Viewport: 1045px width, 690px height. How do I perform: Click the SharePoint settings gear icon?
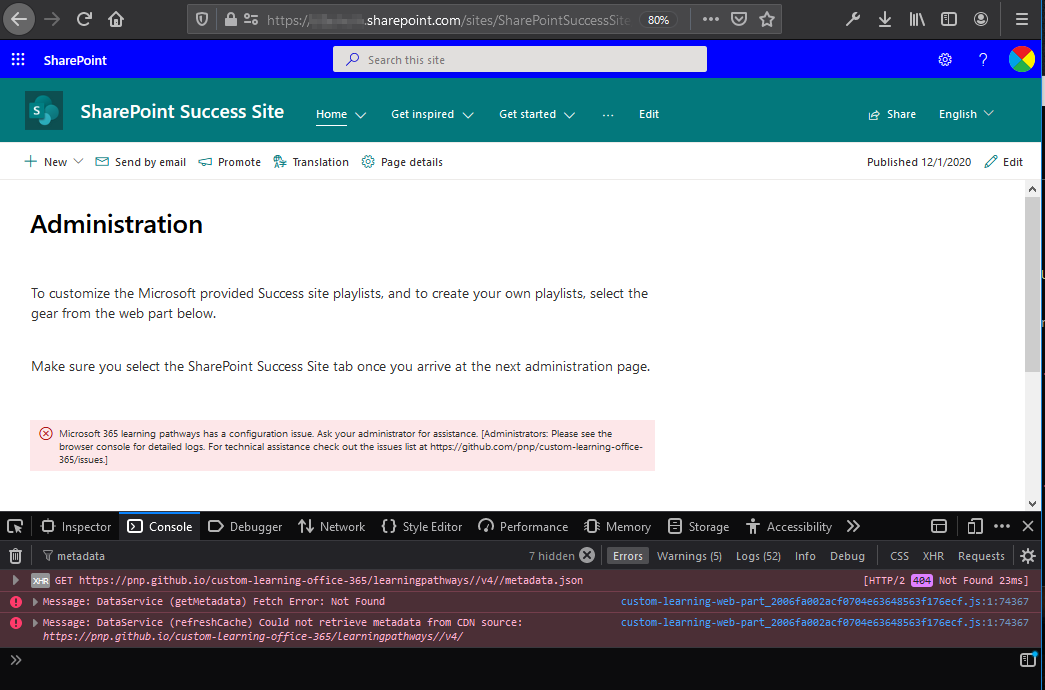click(944, 60)
